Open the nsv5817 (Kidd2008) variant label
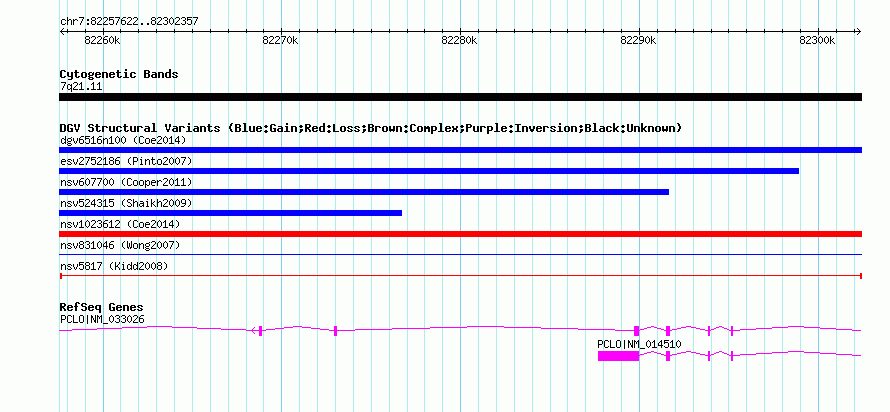The width and height of the screenshot is (890, 412). coord(114,266)
